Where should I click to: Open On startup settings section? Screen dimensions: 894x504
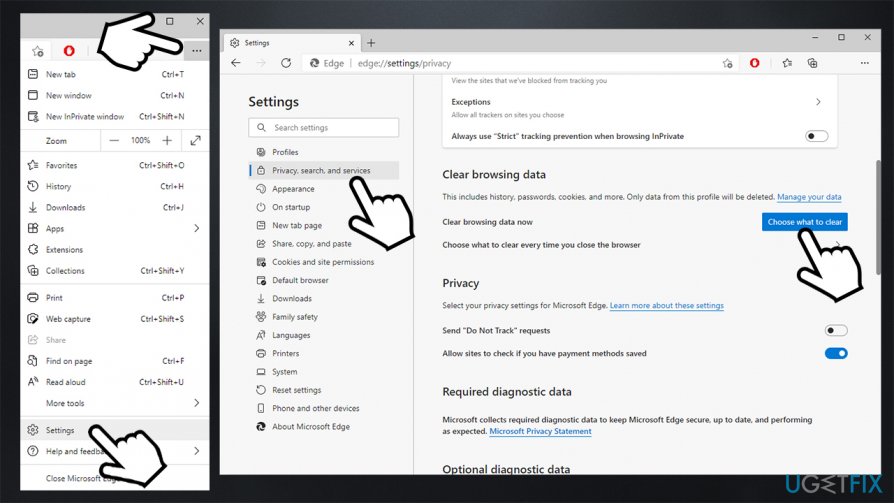pos(323,207)
